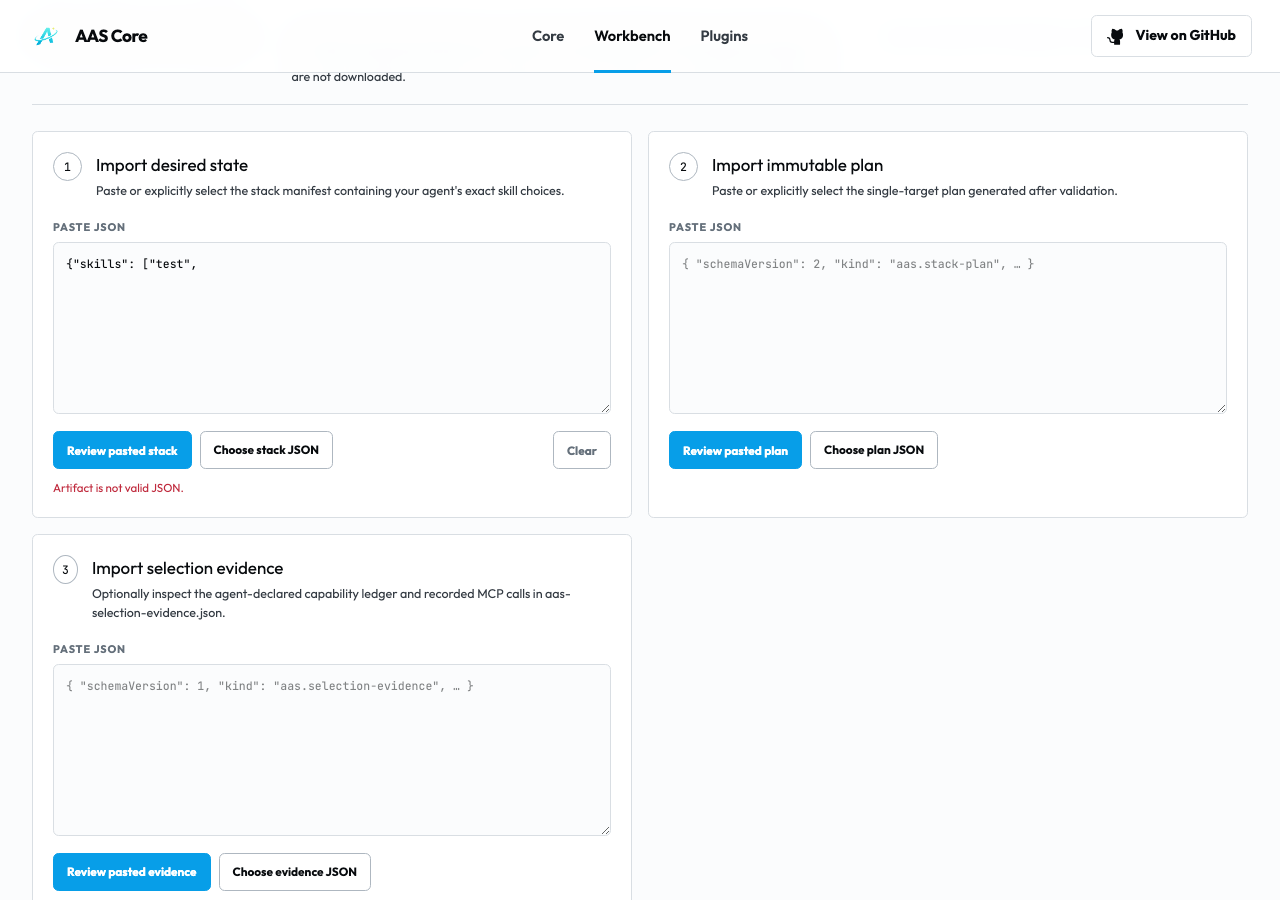Click Choose plan JSON button
This screenshot has width=1280, height=900.
click(x=874, y=450)
